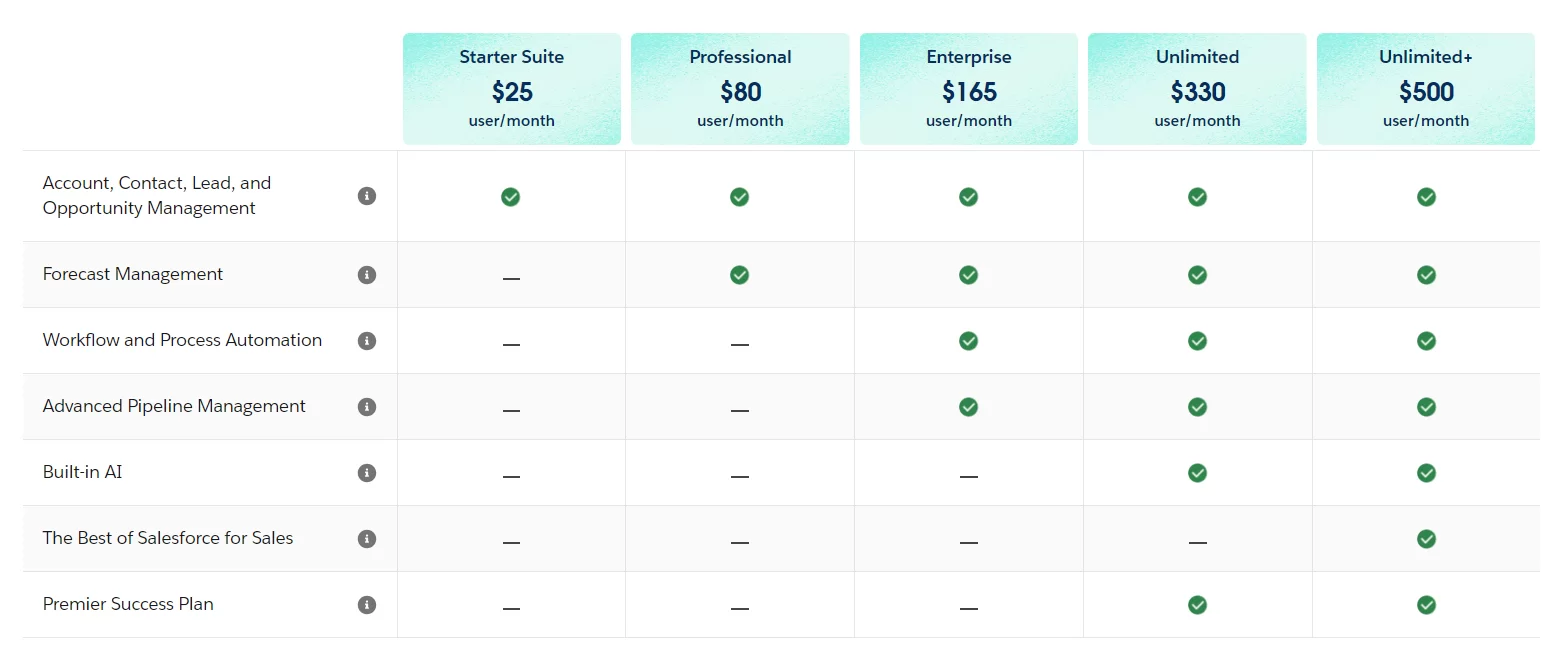Select the Starter Suite pricing card

511,88
